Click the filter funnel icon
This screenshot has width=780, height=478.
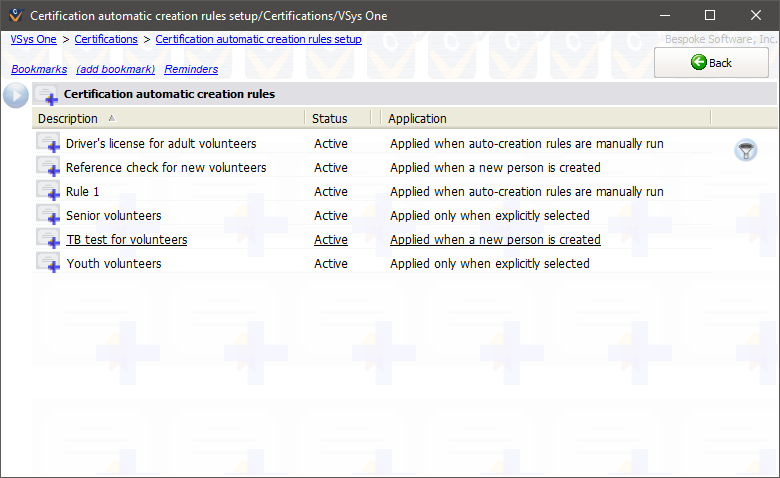point(745,151)
